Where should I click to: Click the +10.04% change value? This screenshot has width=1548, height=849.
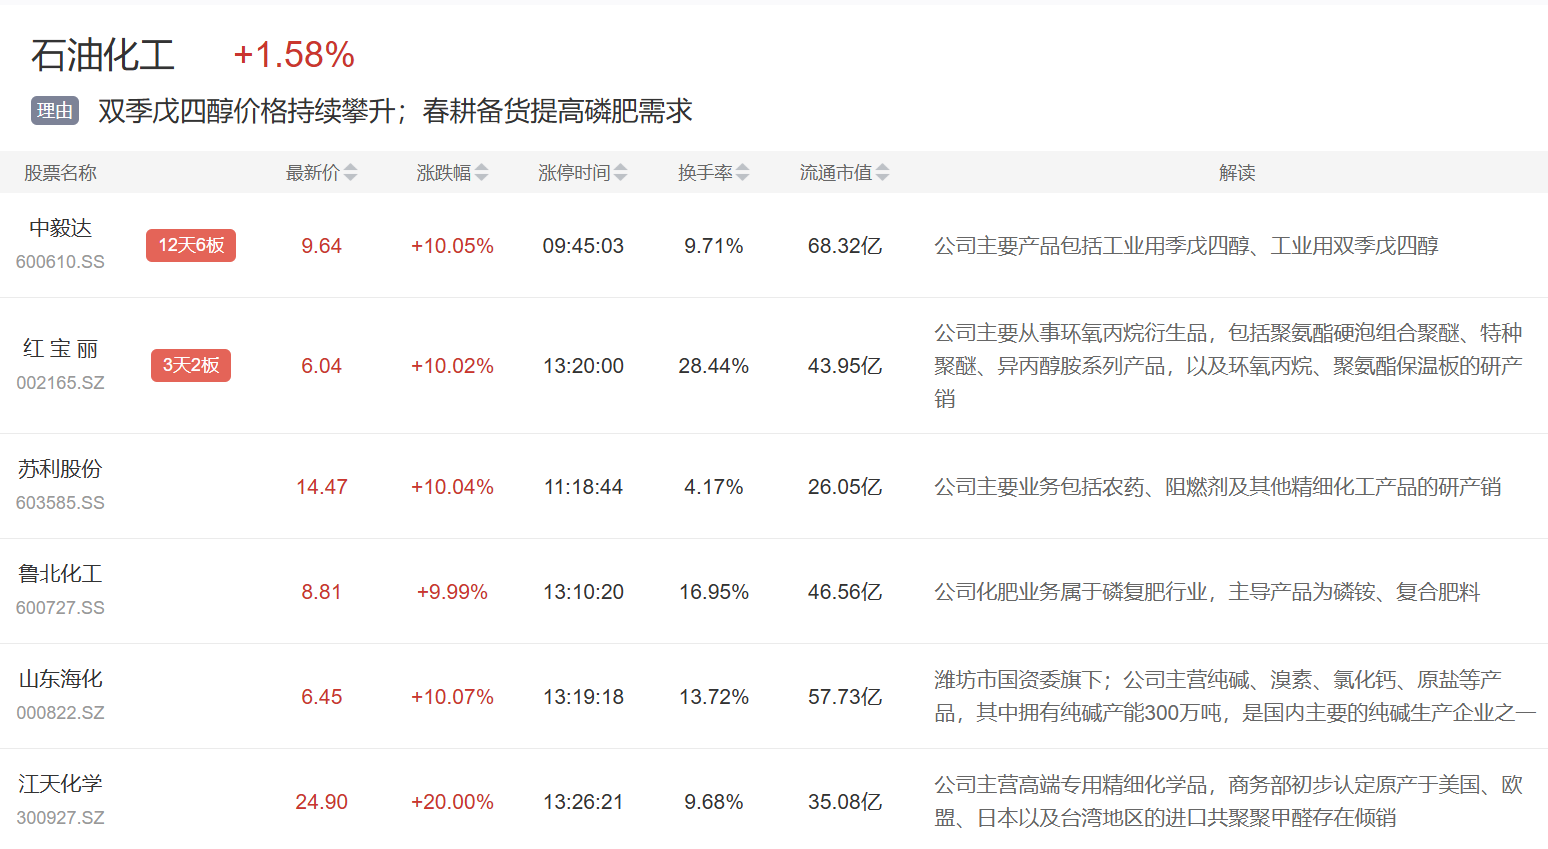pos(452,487)
